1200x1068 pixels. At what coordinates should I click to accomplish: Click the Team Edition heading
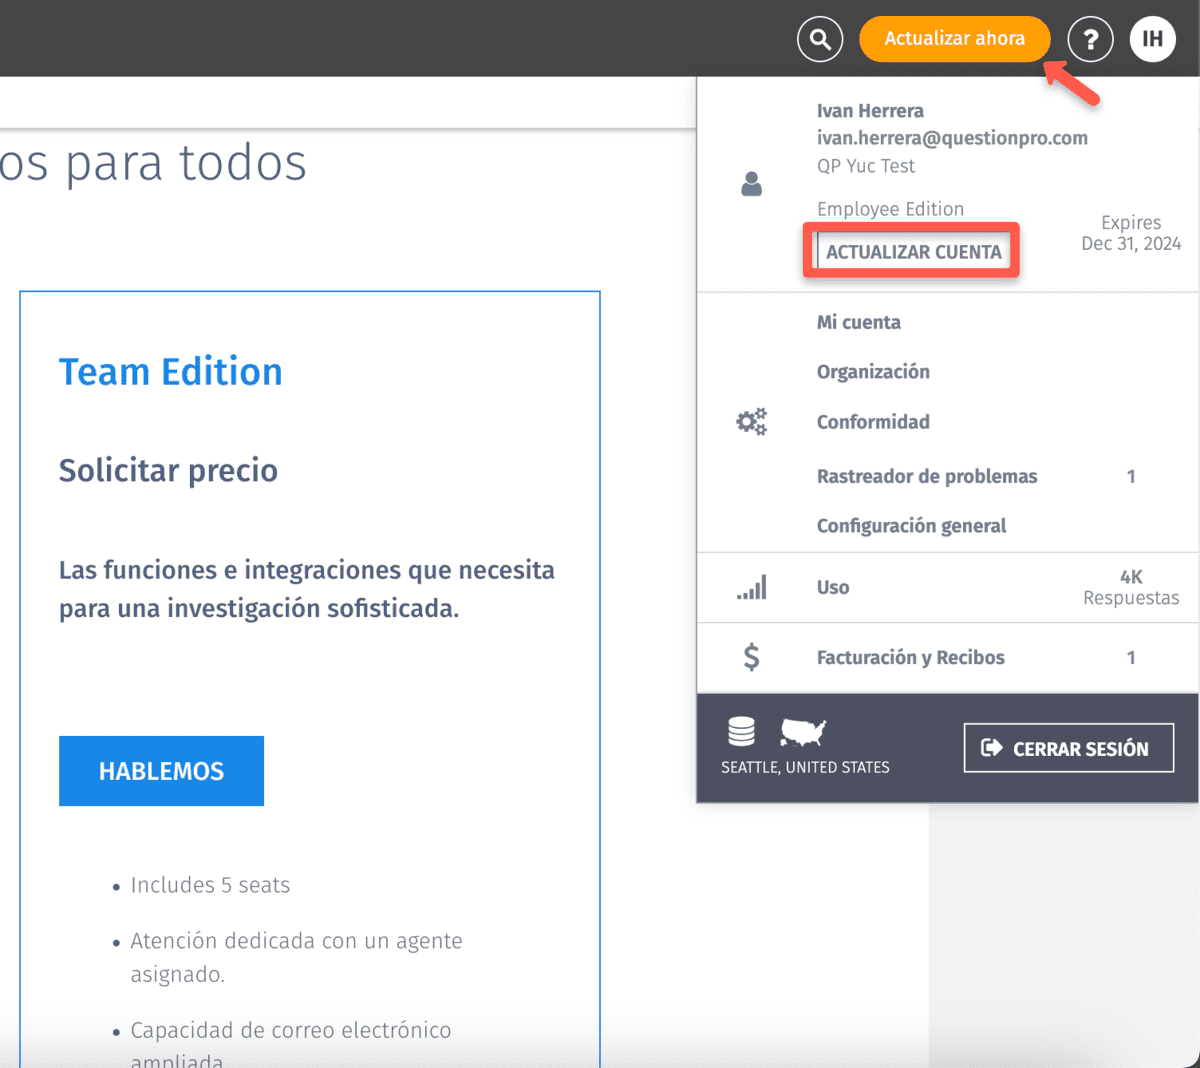coord(171,372)
